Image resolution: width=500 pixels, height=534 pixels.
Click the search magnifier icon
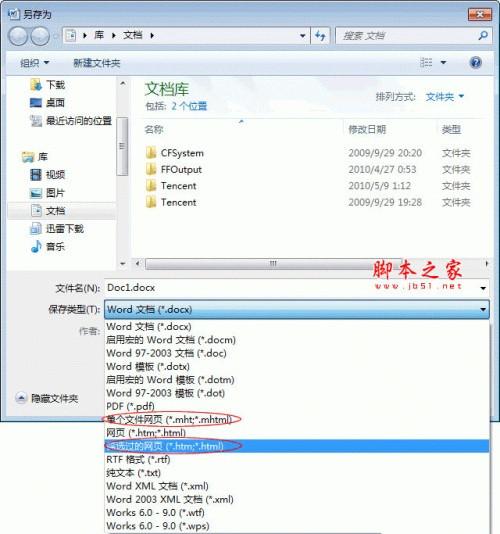pyautogui.click(x=483, y=35)
